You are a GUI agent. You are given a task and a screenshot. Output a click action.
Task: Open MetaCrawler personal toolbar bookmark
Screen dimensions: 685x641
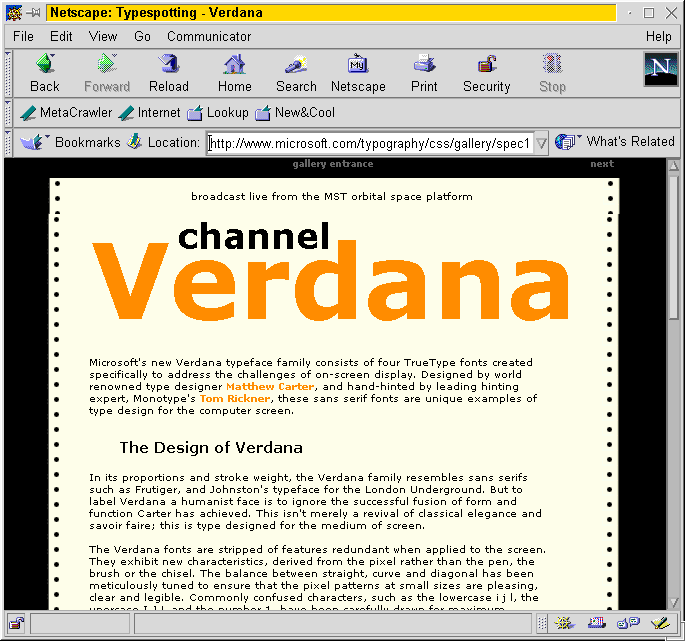pos(66,113)
